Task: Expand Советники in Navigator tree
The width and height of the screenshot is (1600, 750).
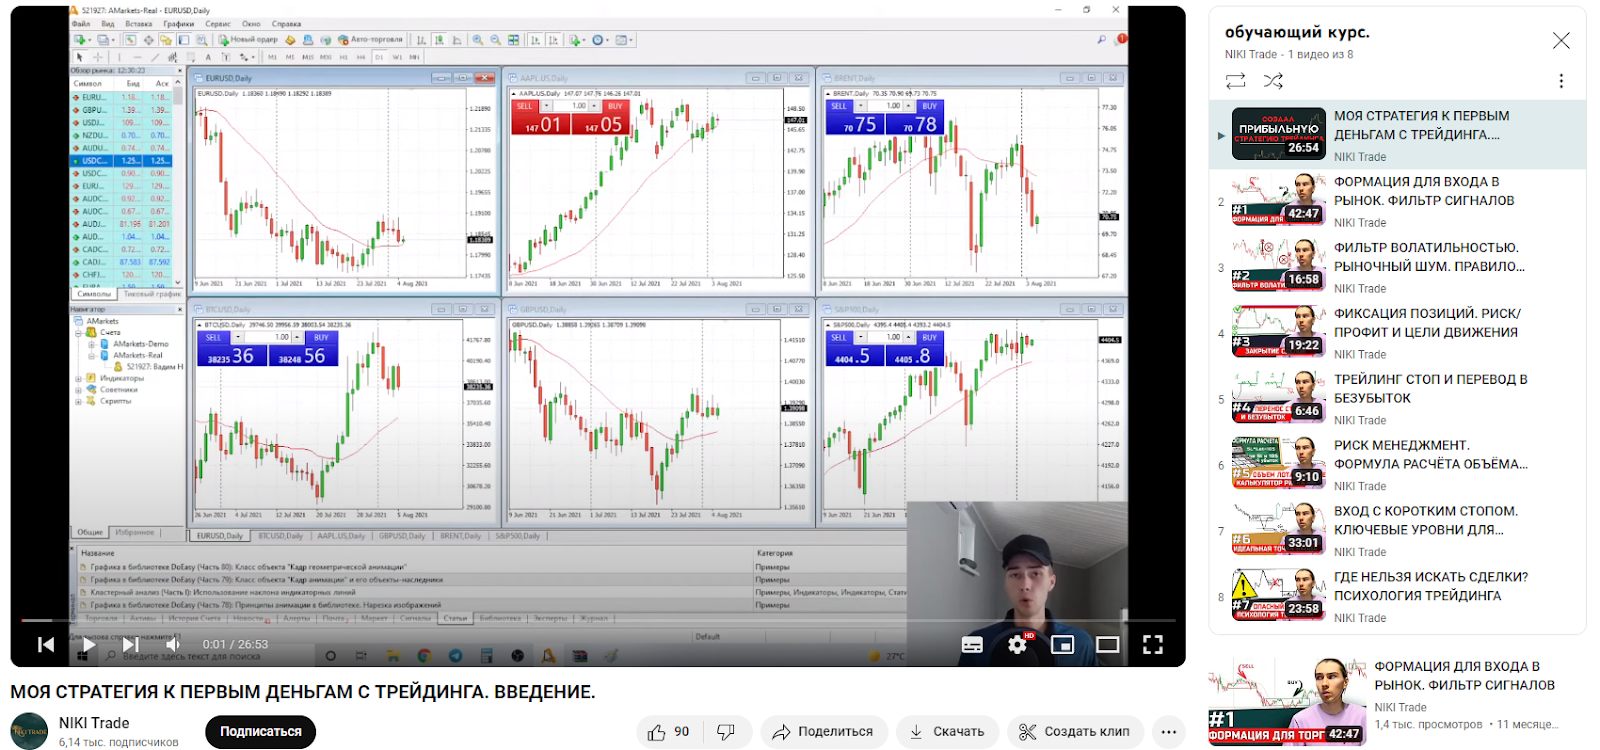Action: click(79, 390)
